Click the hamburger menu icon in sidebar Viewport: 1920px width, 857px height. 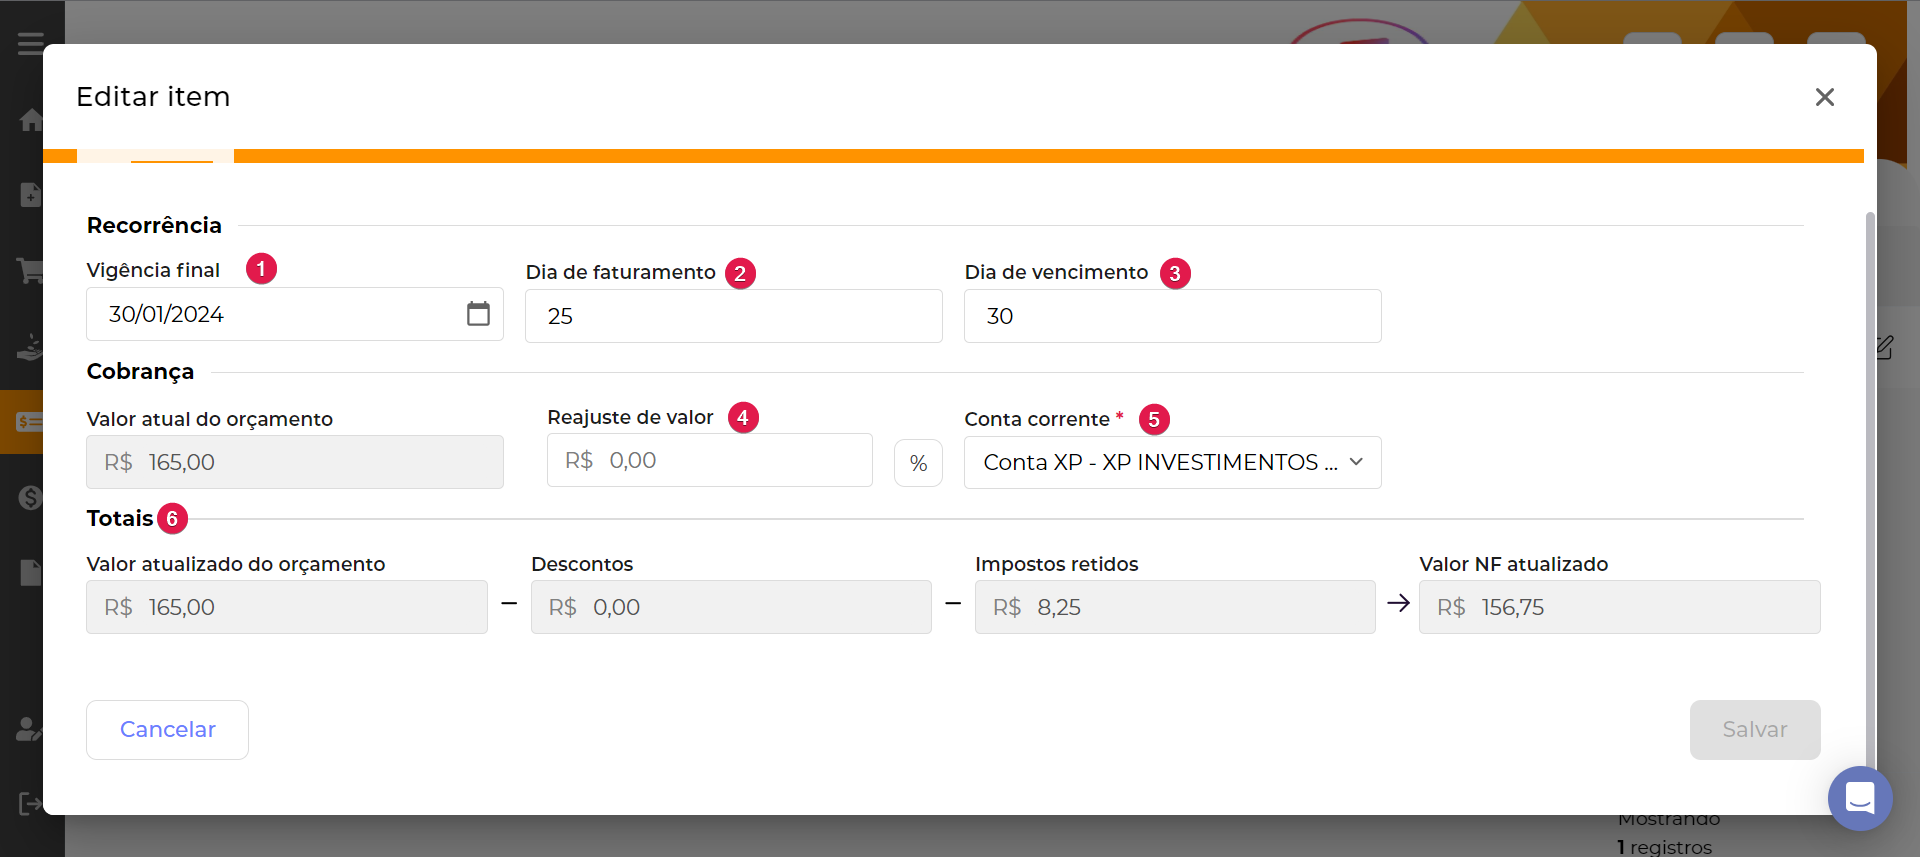30,44
